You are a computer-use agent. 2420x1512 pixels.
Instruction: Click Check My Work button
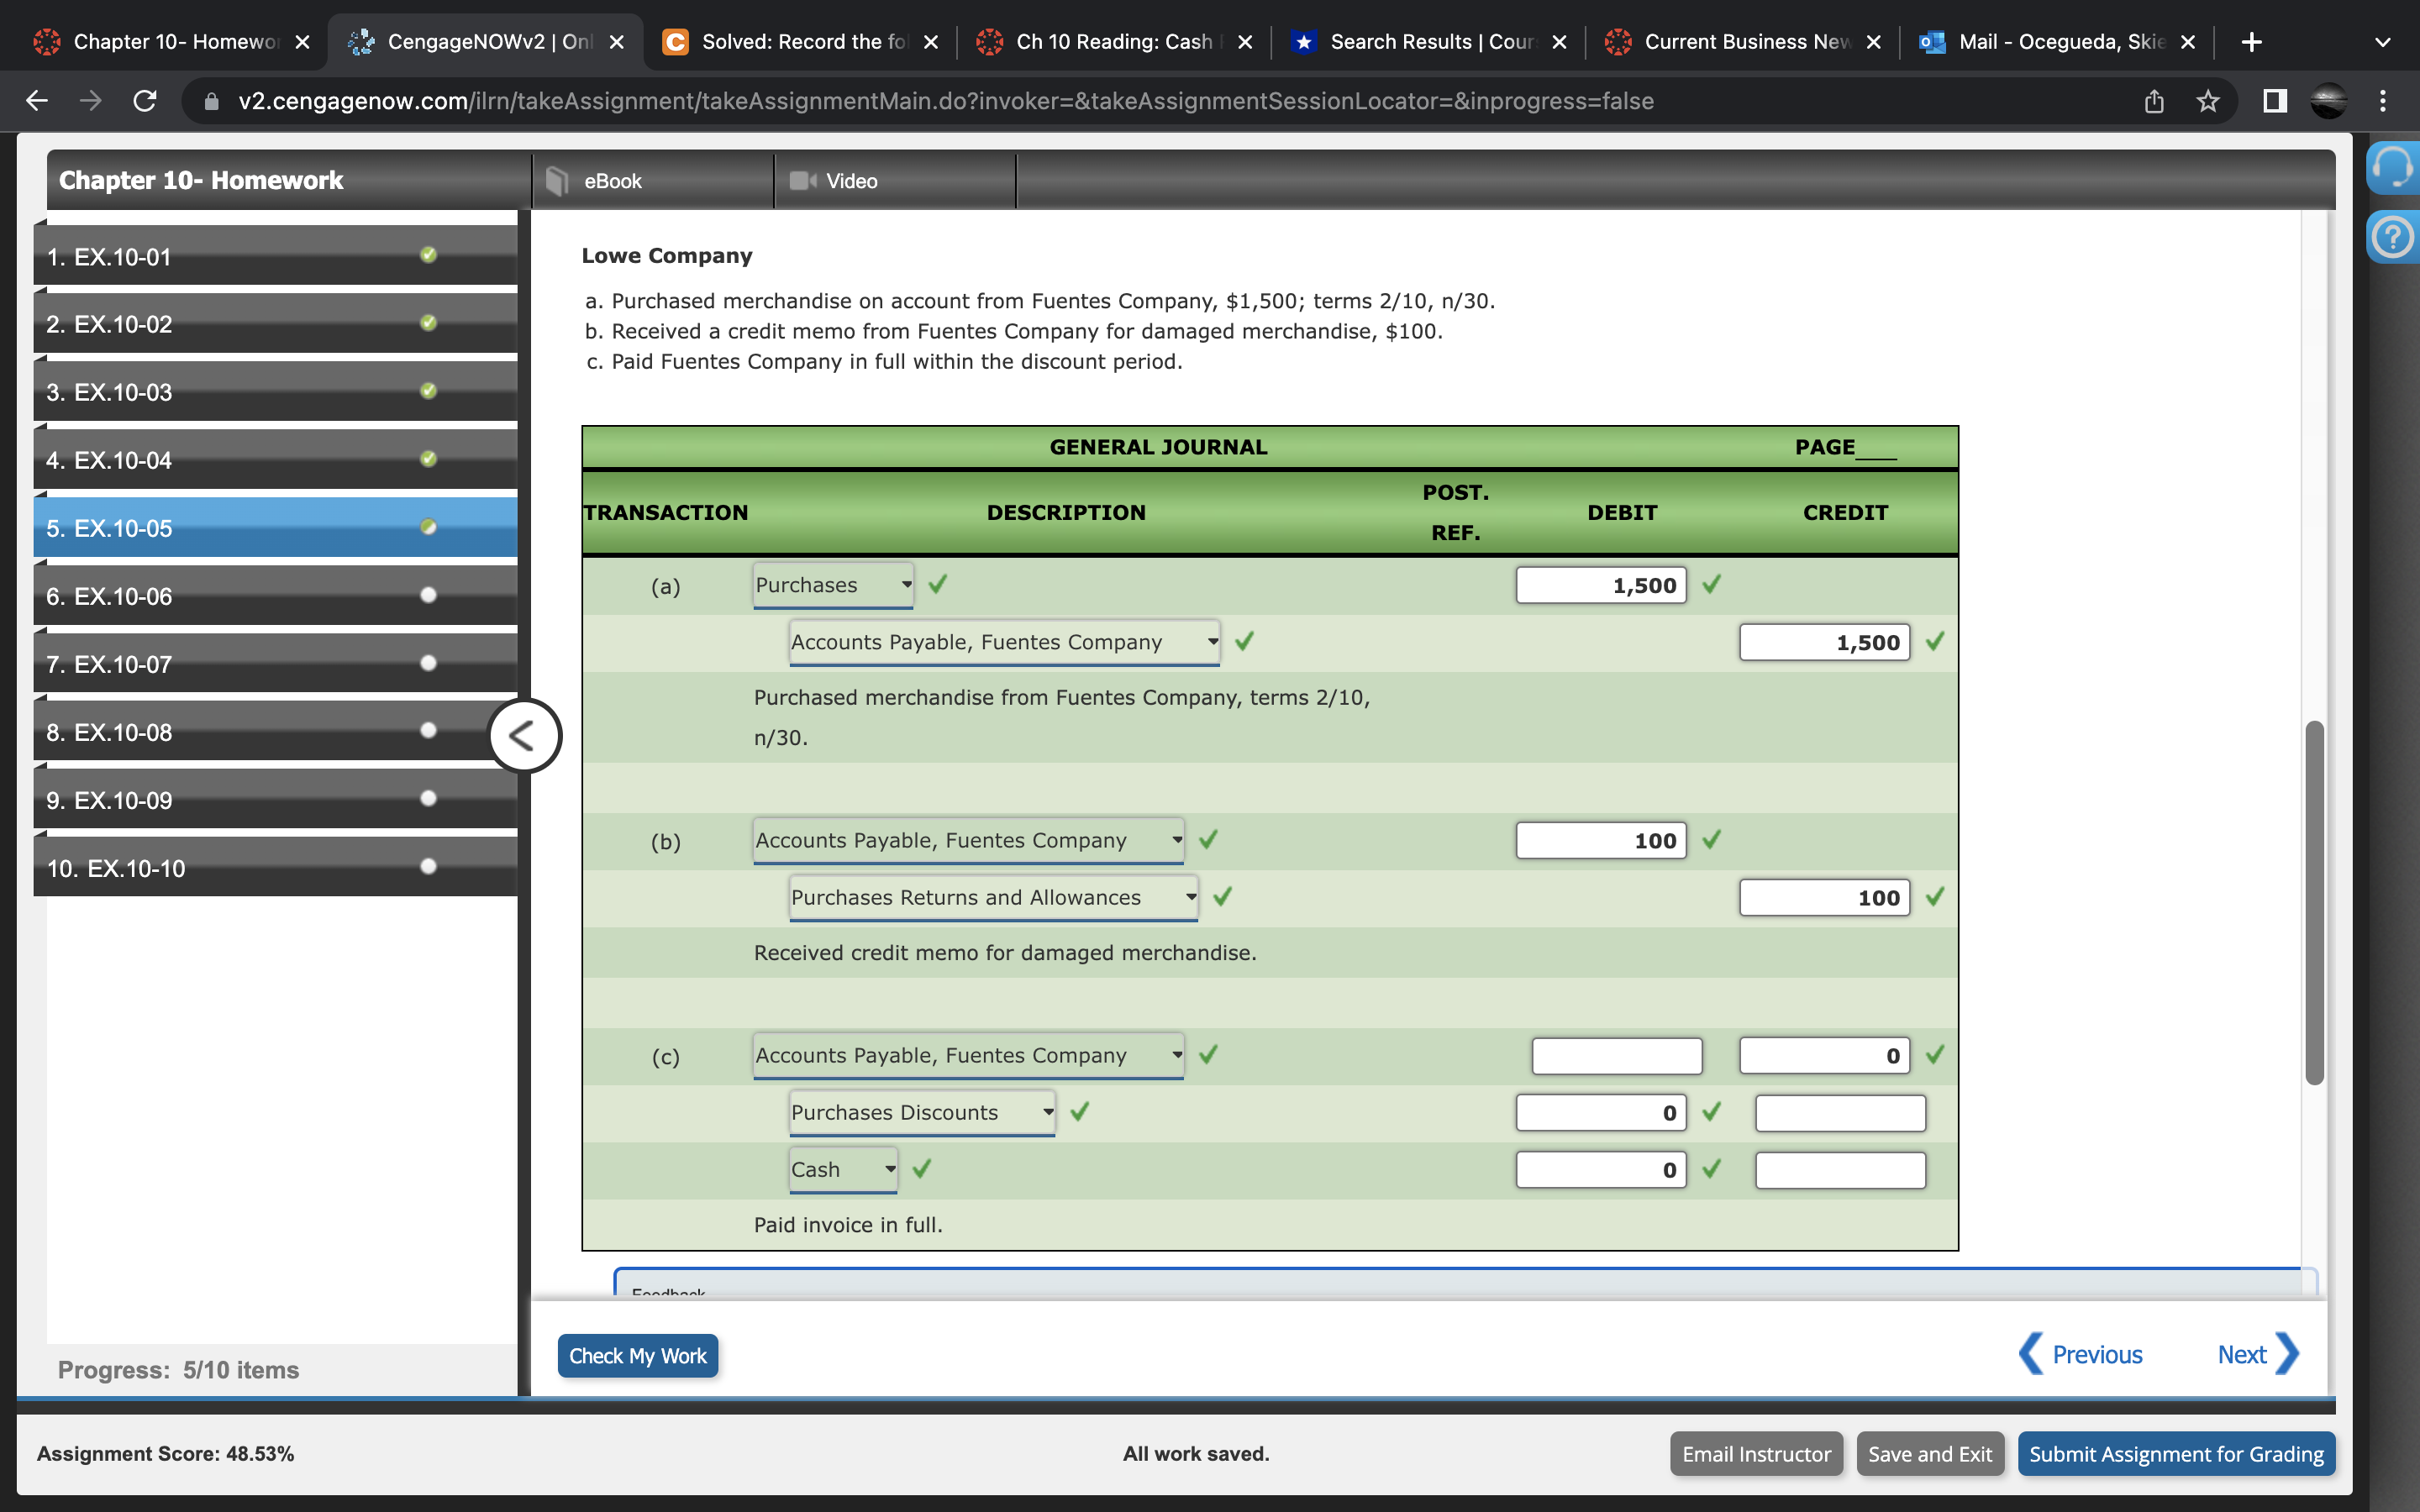637,1356
